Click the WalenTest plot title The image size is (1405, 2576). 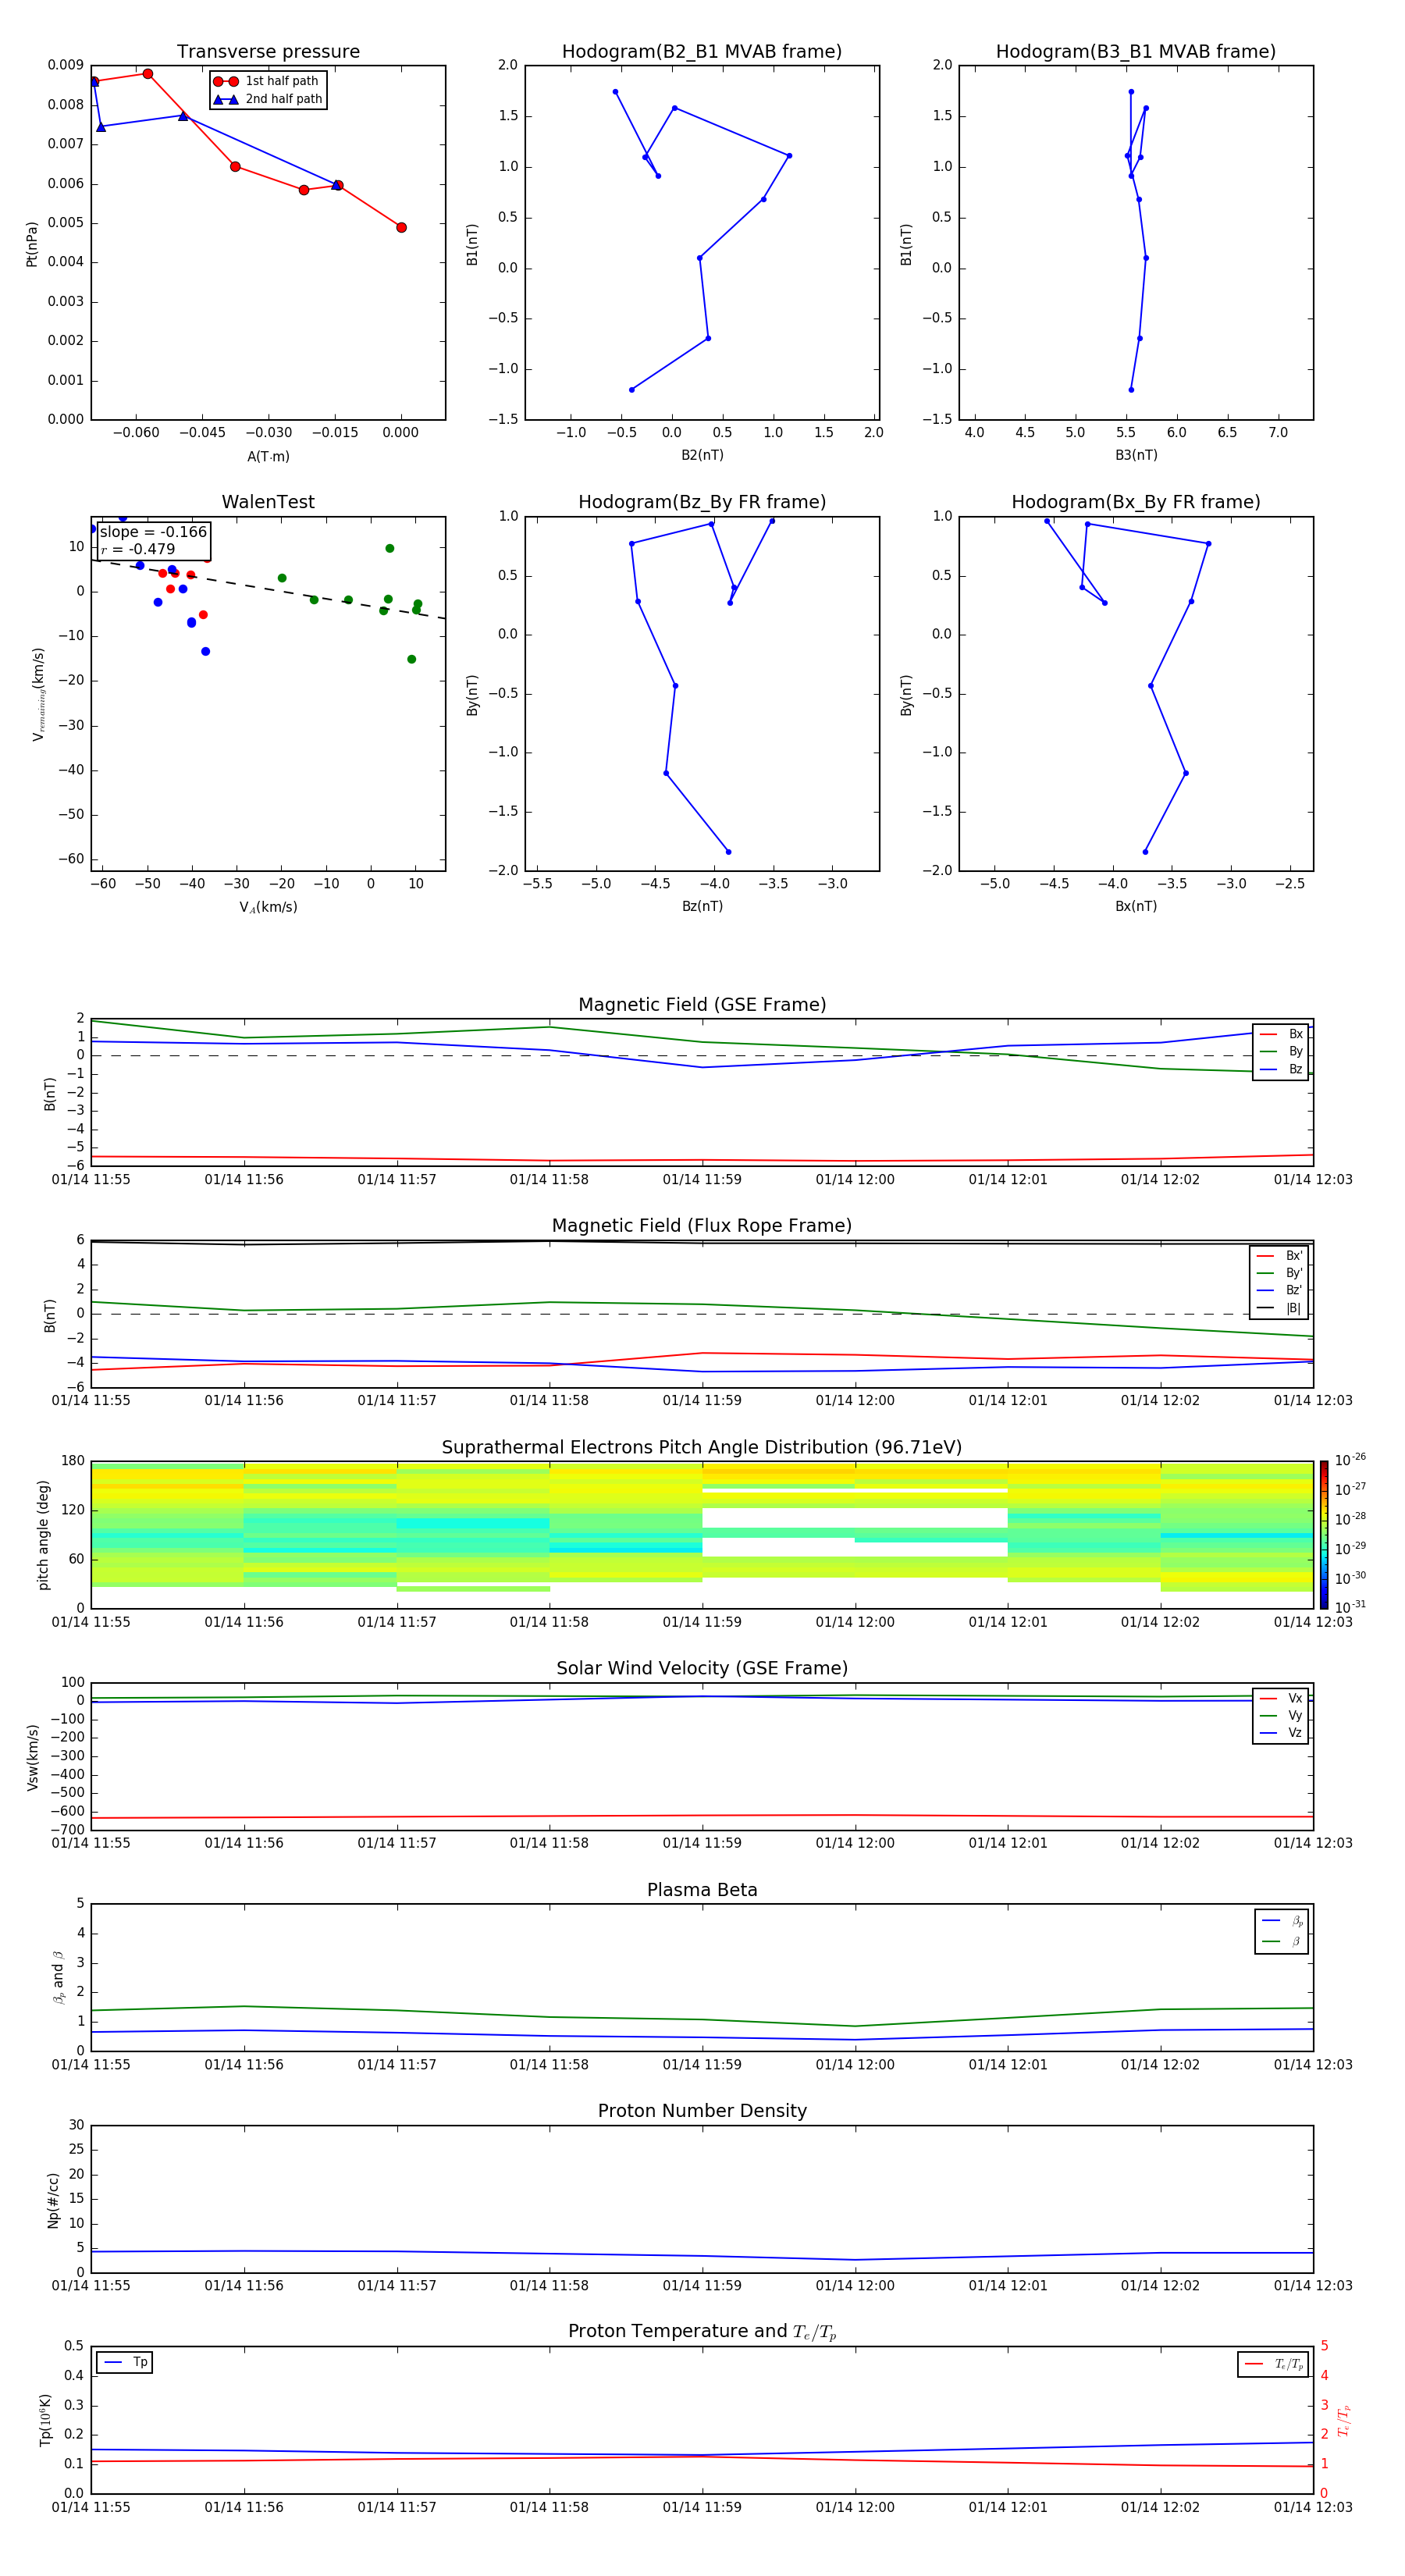tap(268, 502)
